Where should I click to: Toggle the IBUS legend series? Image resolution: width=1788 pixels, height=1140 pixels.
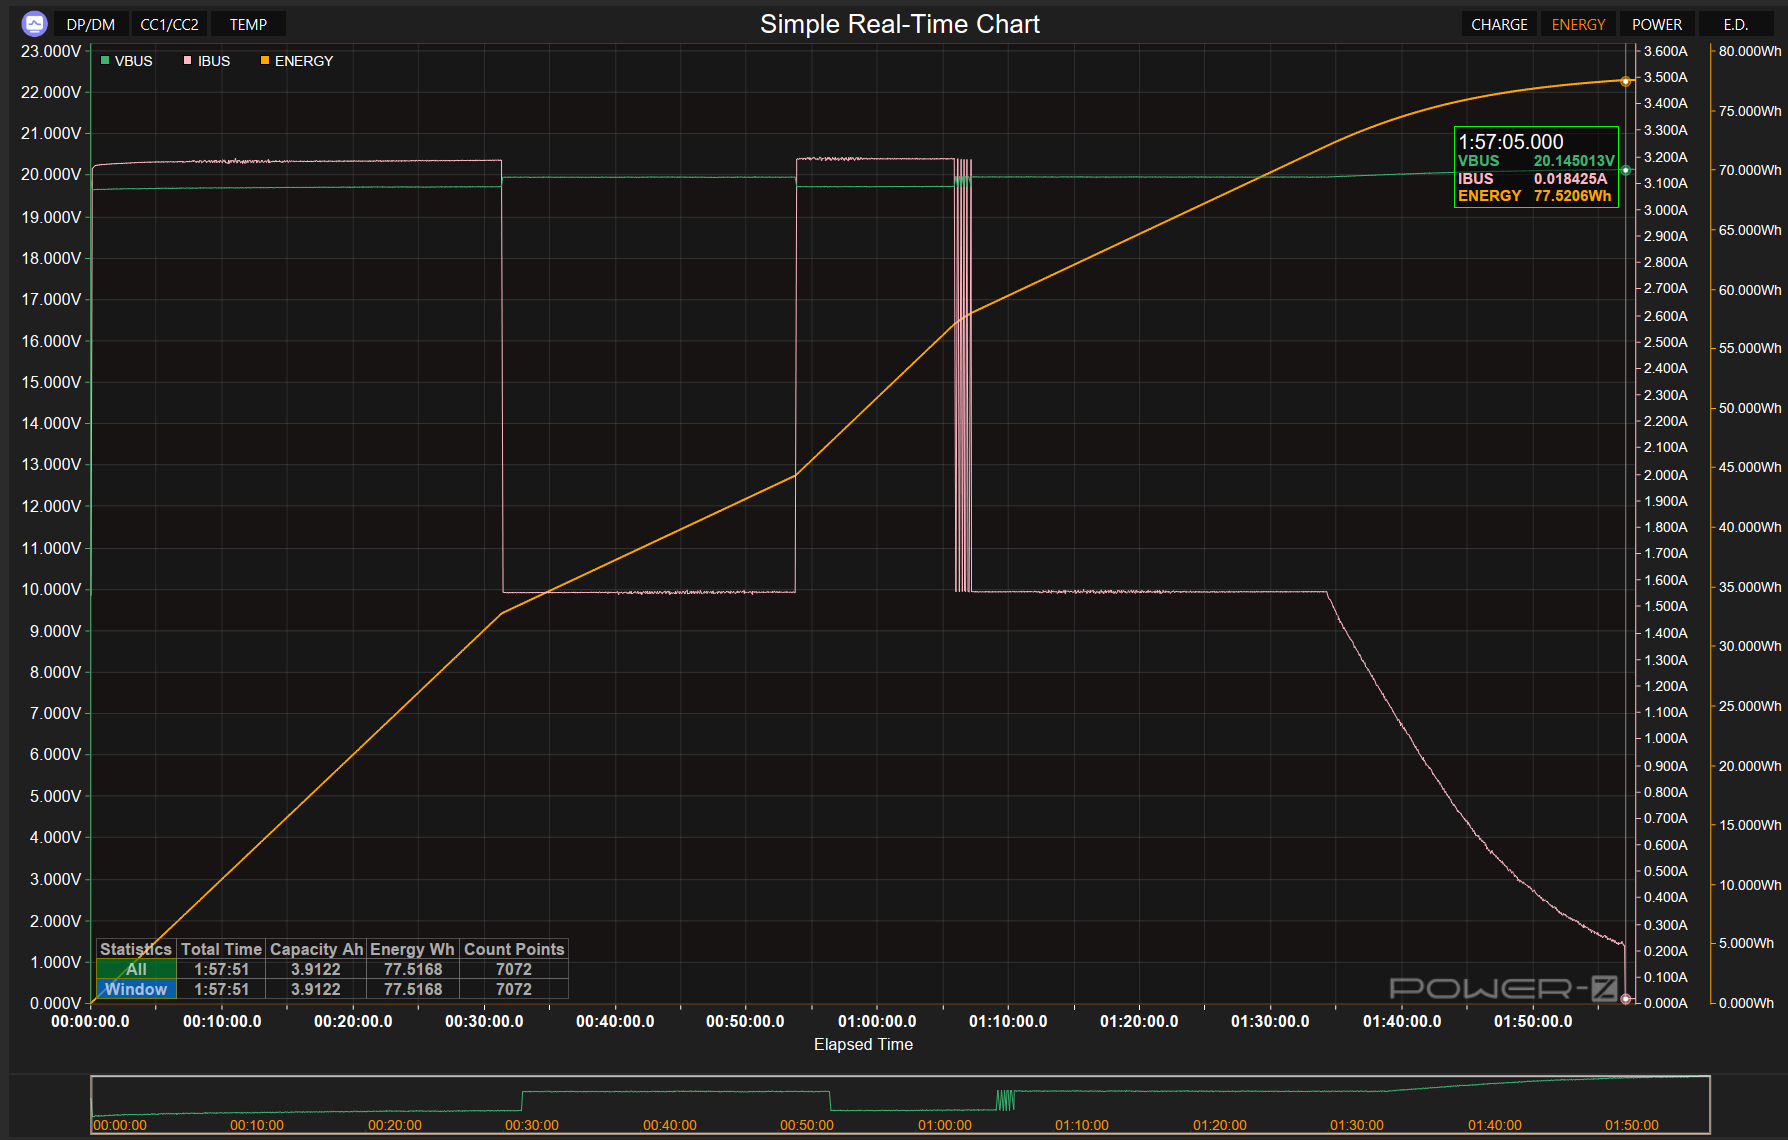pos(213,61)
